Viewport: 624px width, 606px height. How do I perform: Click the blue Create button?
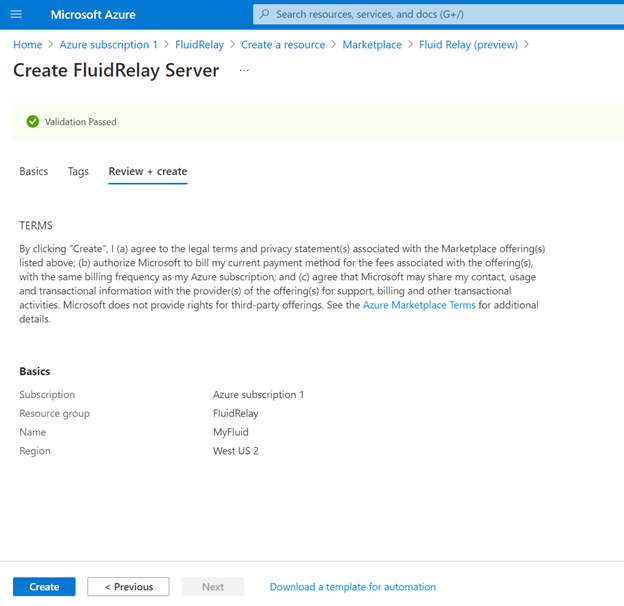[44, 587]
